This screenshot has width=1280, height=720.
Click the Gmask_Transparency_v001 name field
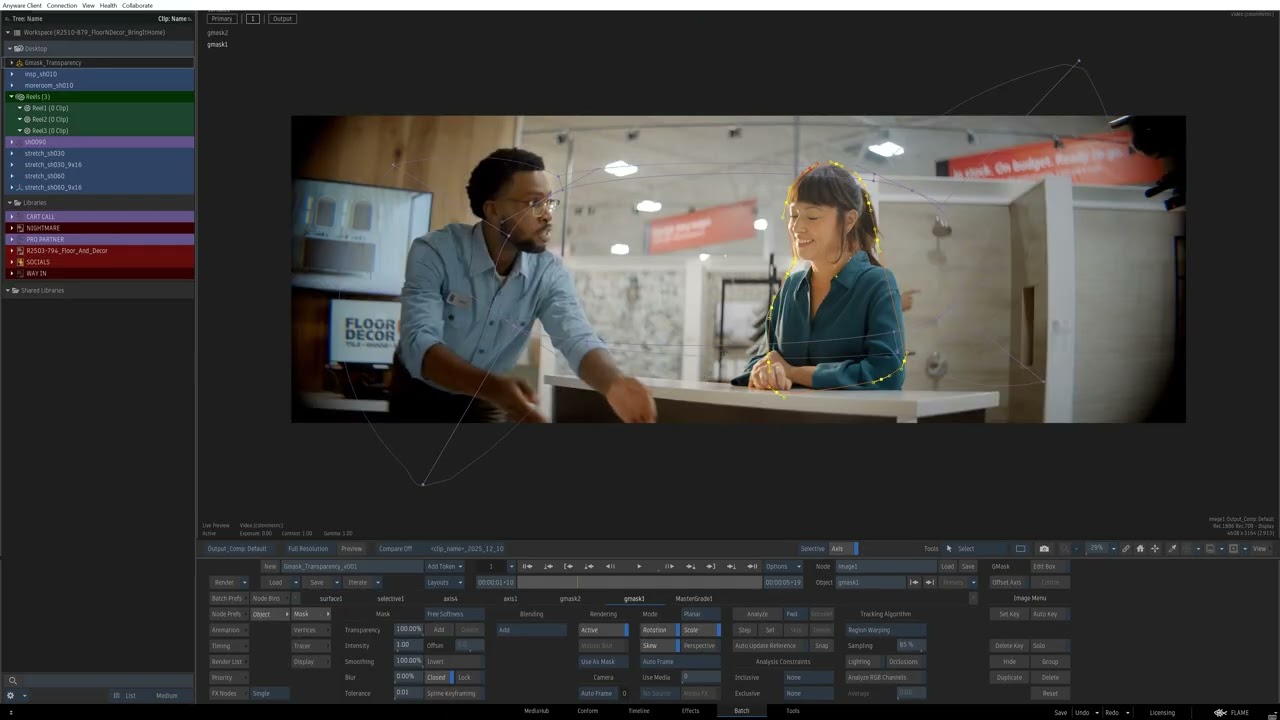[351, 567]
